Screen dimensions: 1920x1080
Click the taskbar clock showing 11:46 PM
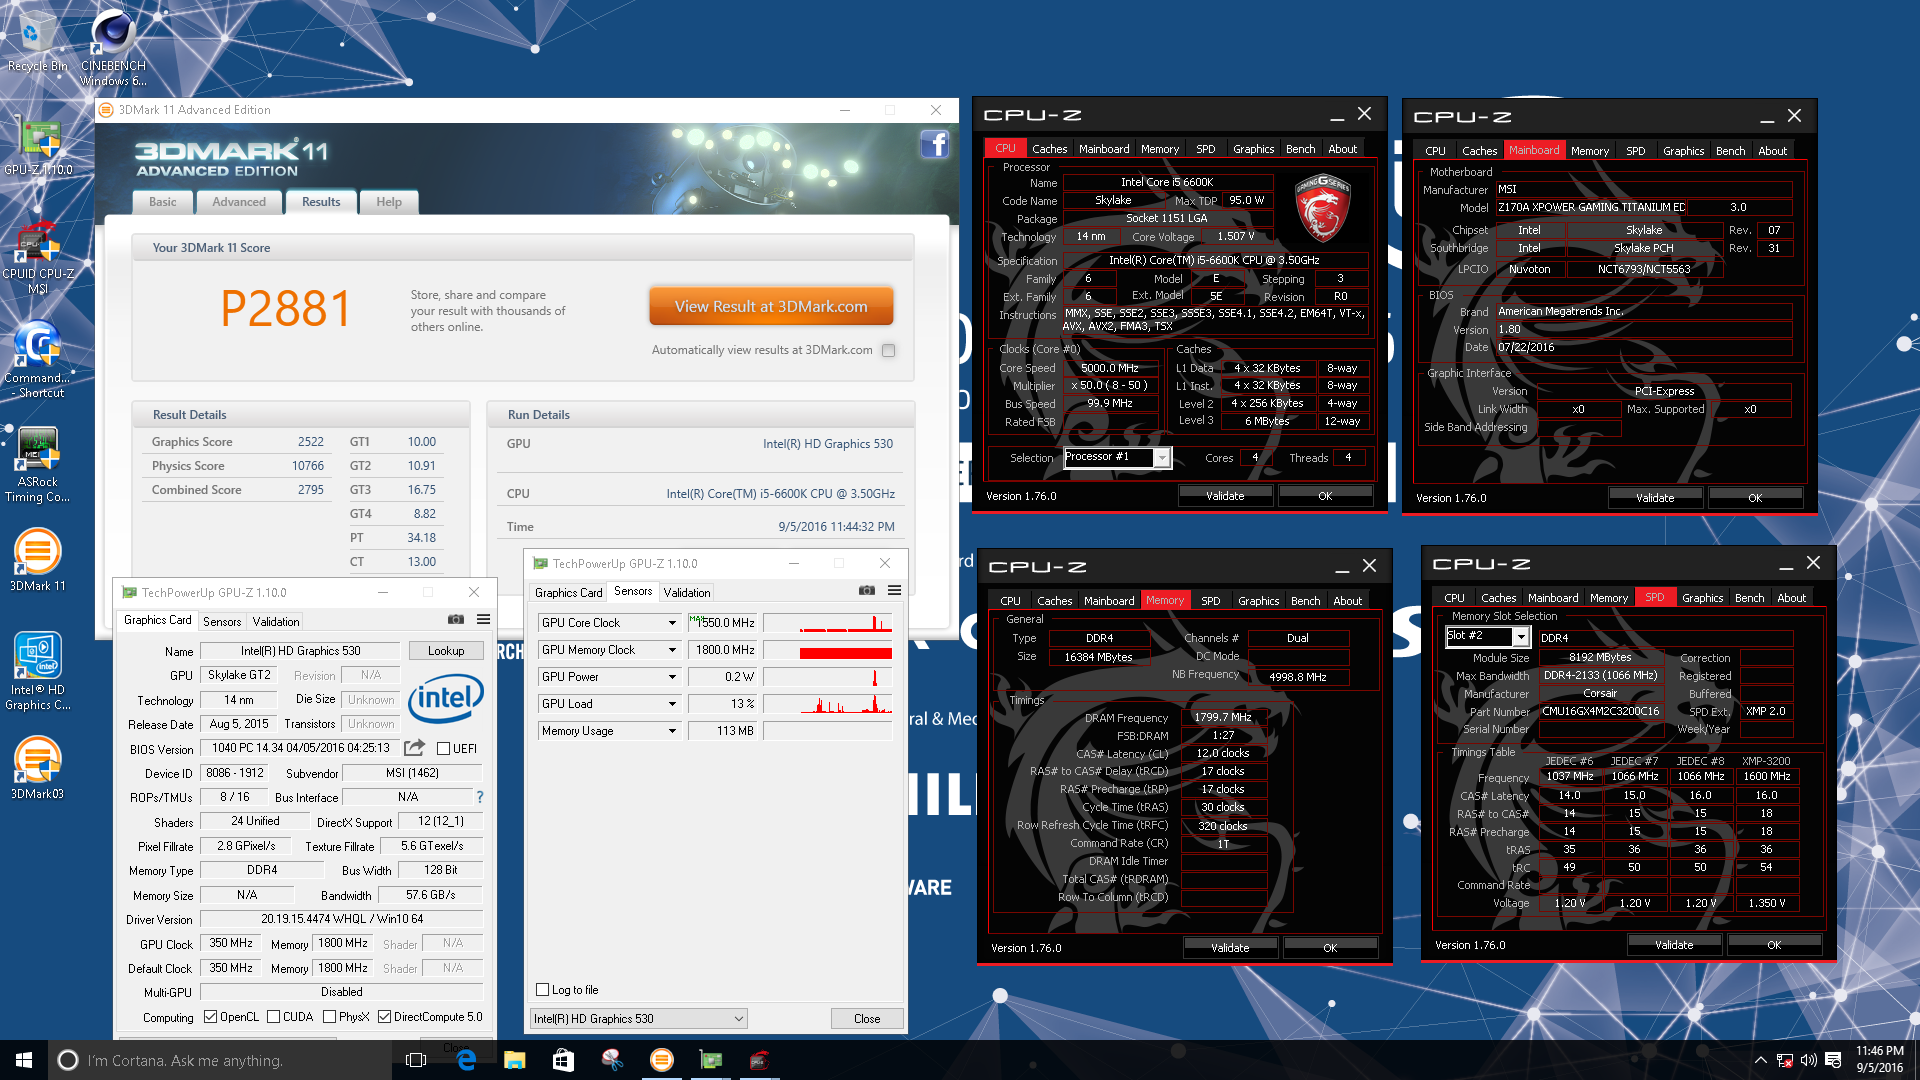click(1880, 1060)
